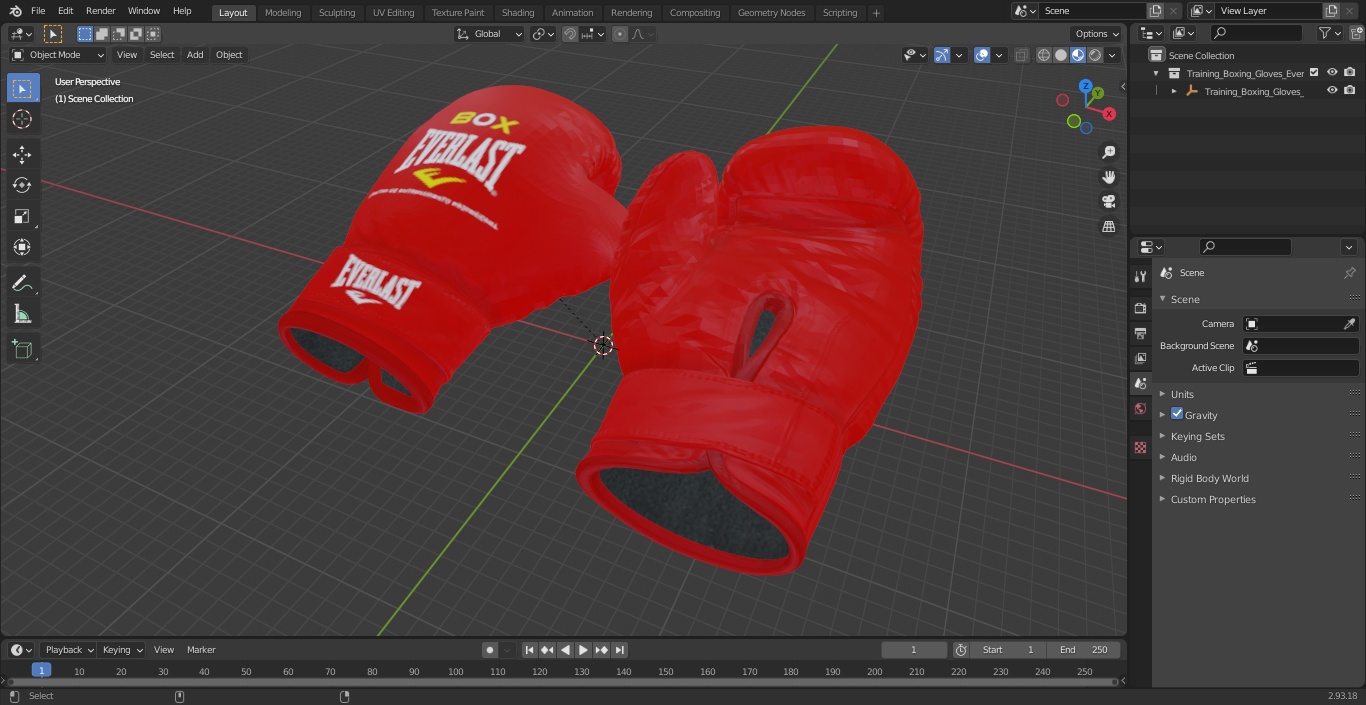Viewport: 1366px width, 705px height.
Task: Toggle auto keying record button
Action: point(490,650)
